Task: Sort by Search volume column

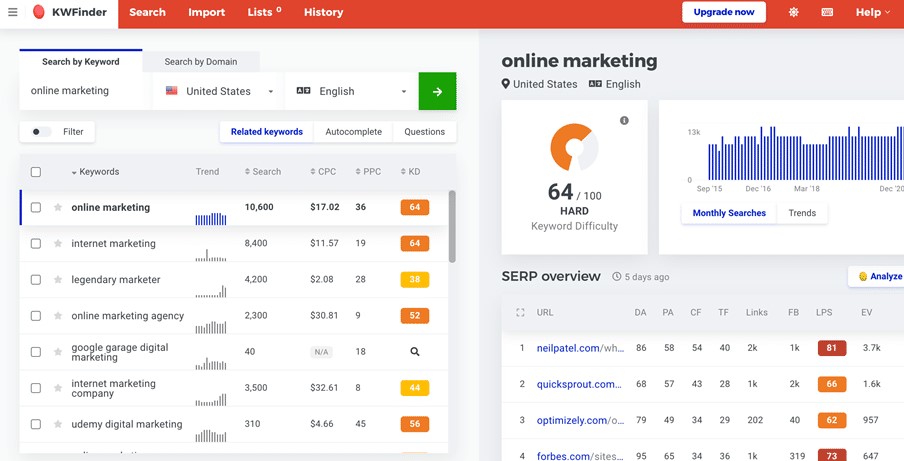Action: tap(263, 172)
